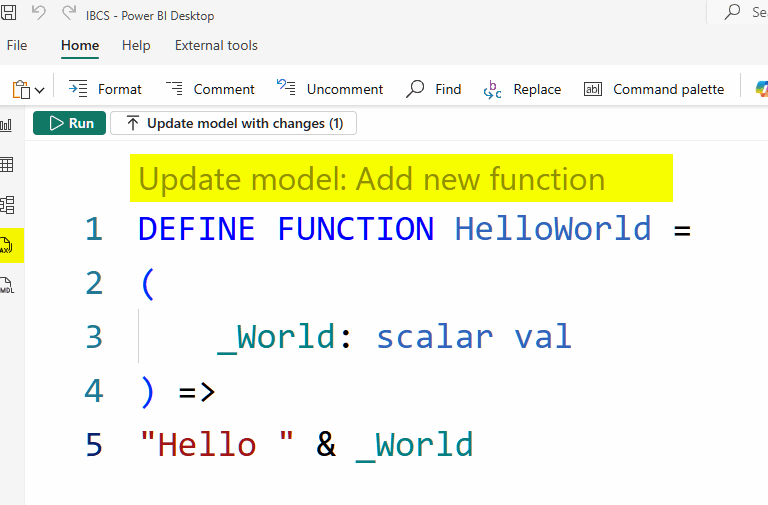768x505 pixels.
Task: Click HelloWorld function name on line 1
Action: (553, 229)
